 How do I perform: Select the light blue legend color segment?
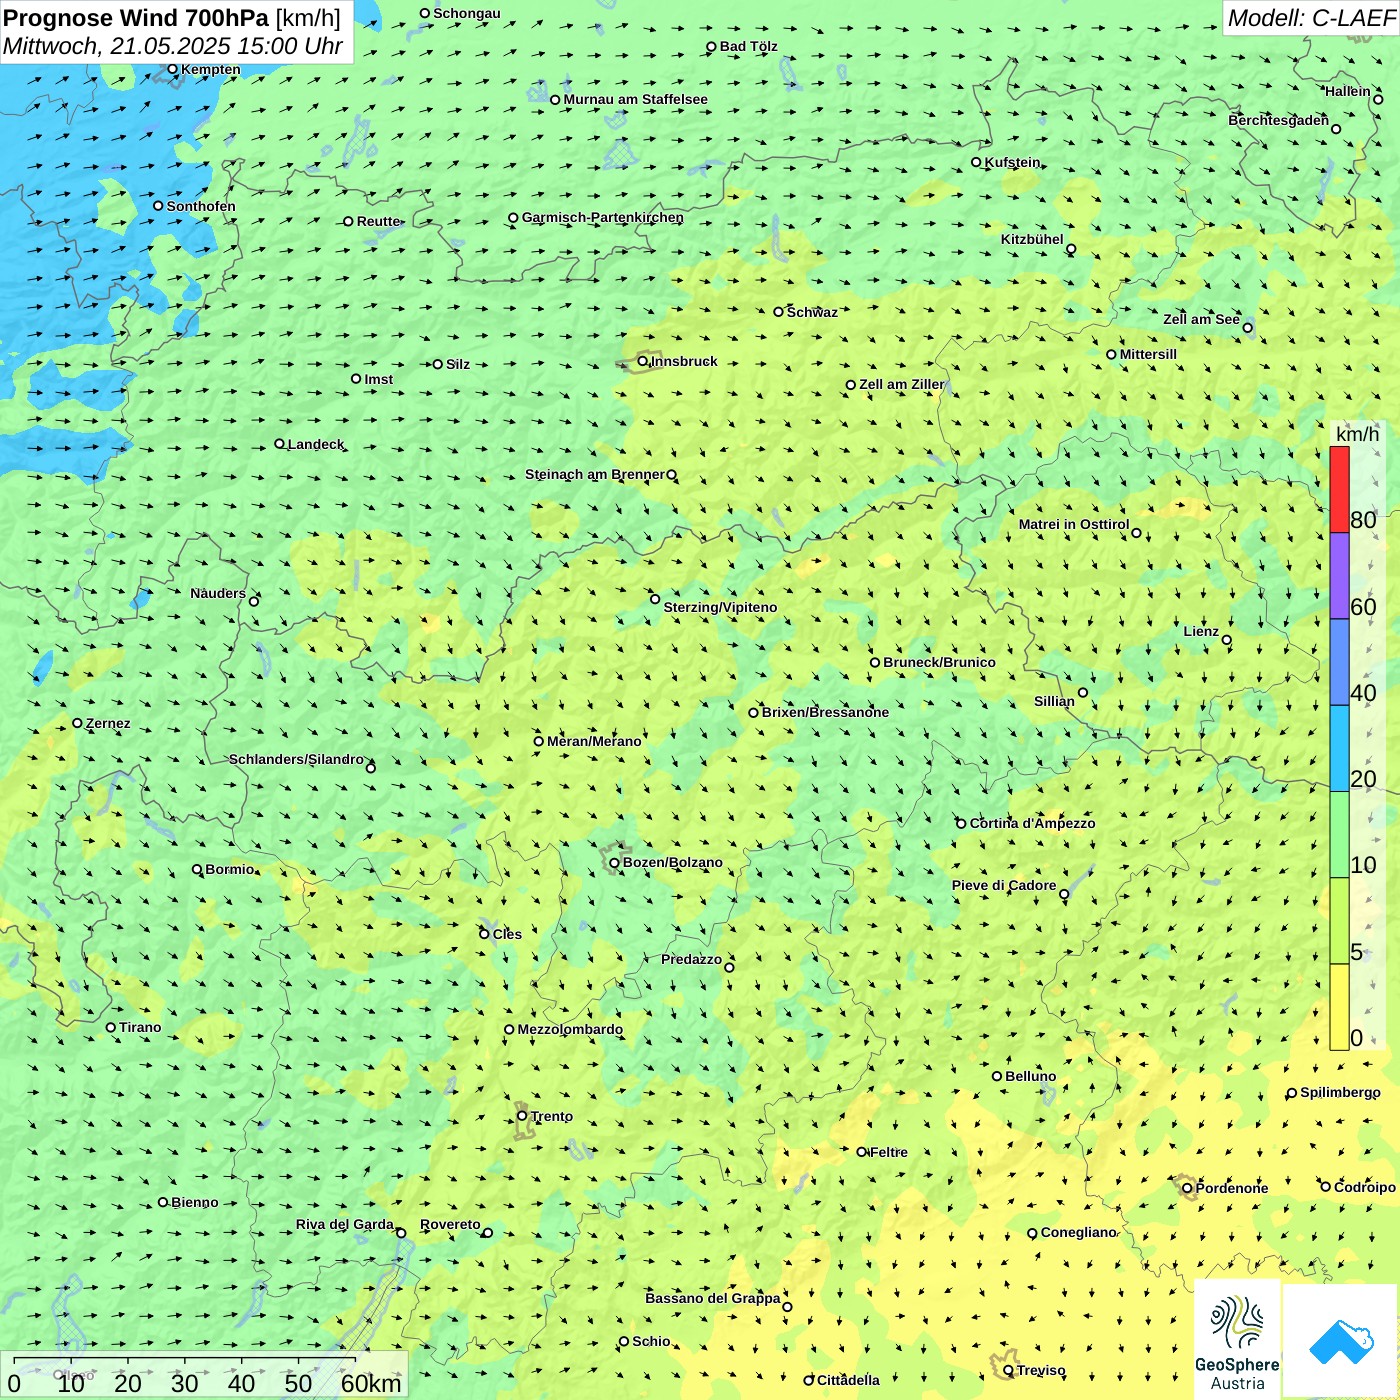(1340, 748)
